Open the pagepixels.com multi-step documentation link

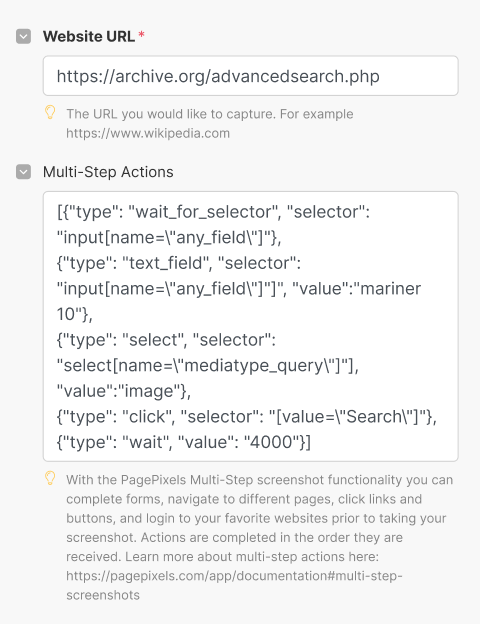(234, 585)
